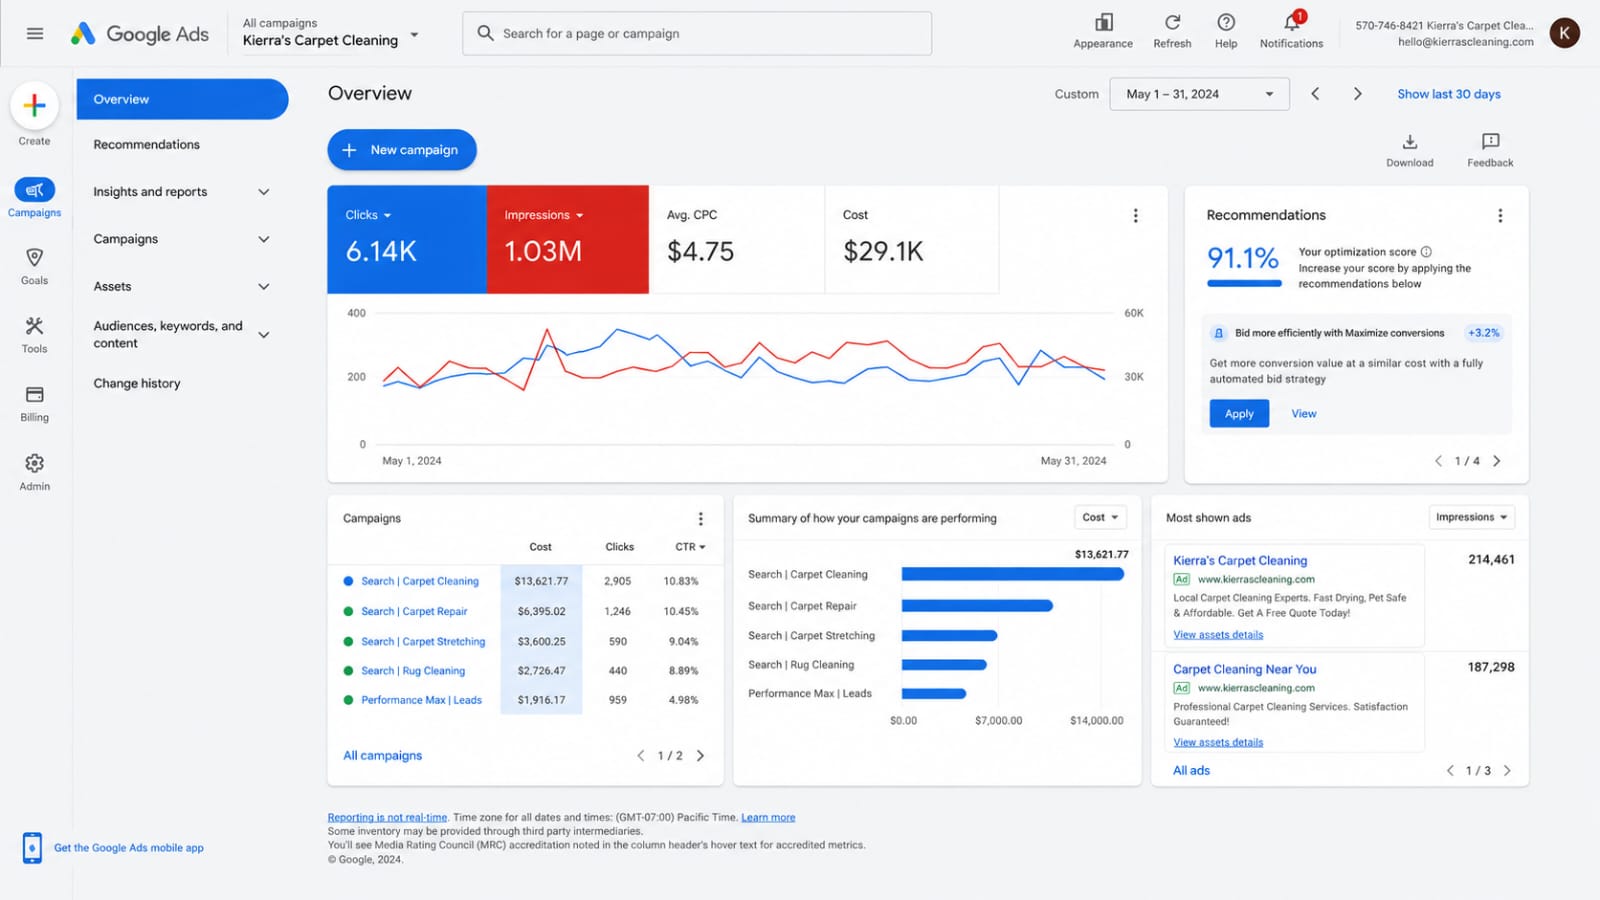Show next recommendation in the card

(1497, 461)
